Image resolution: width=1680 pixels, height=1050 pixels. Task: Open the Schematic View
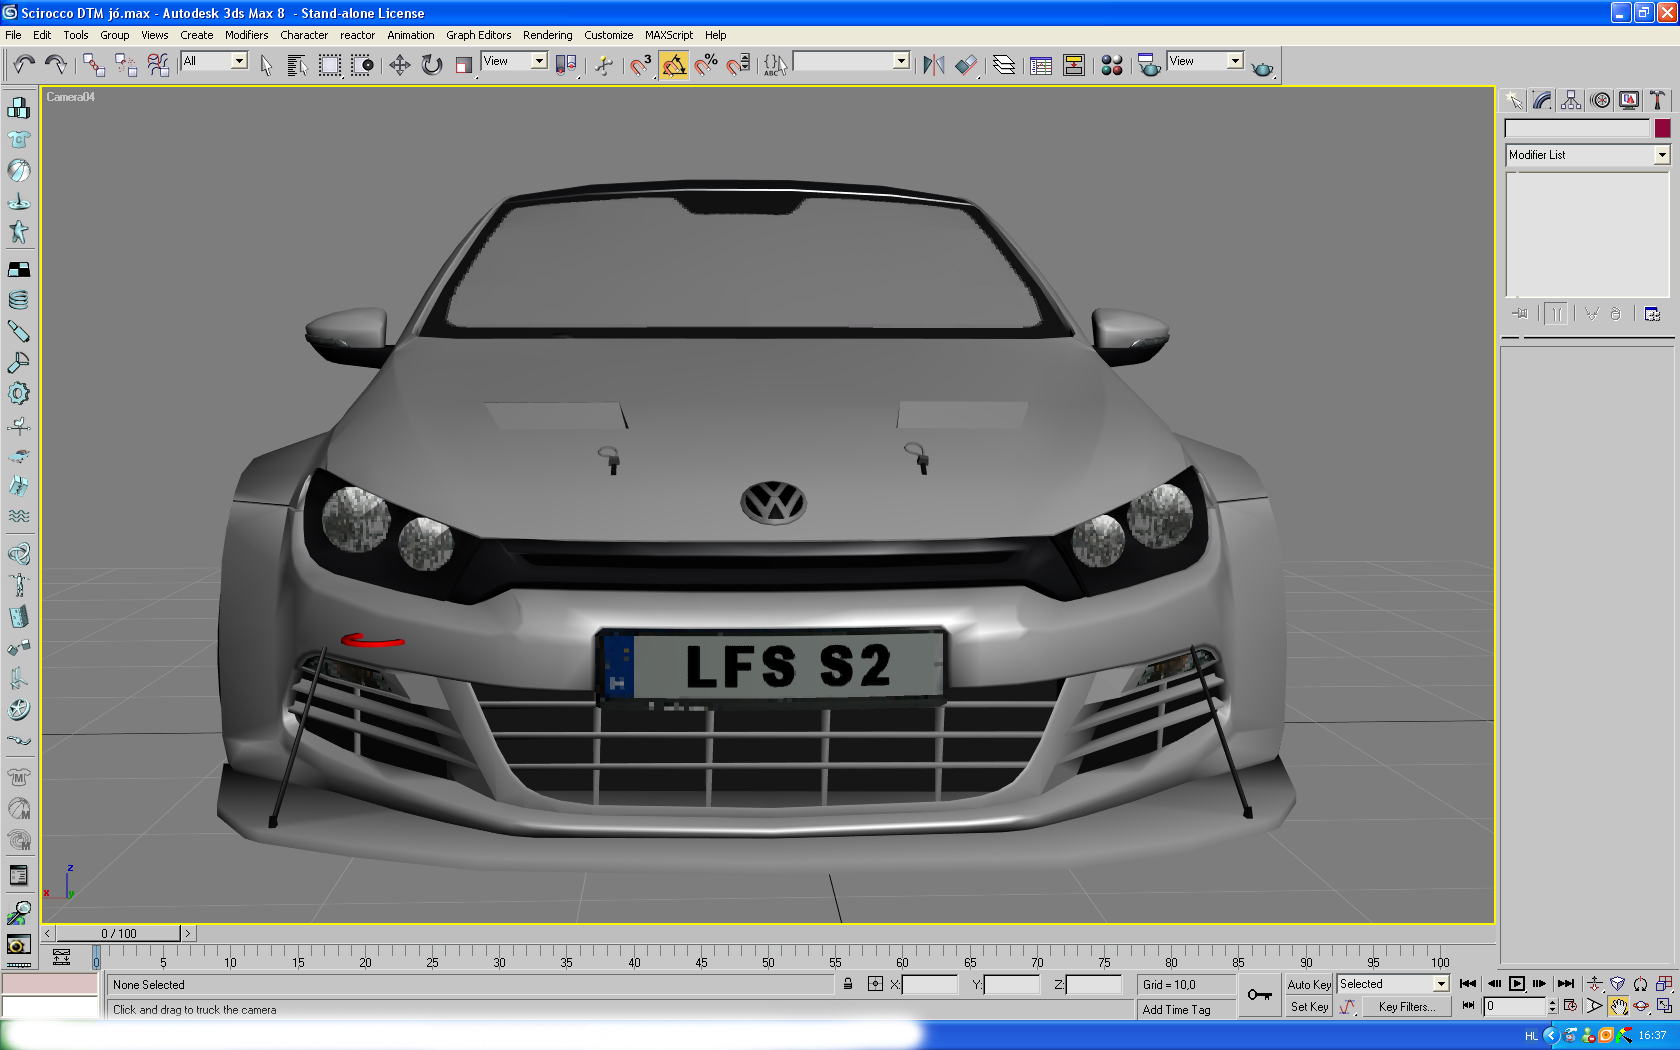(x=1073, y=65)
